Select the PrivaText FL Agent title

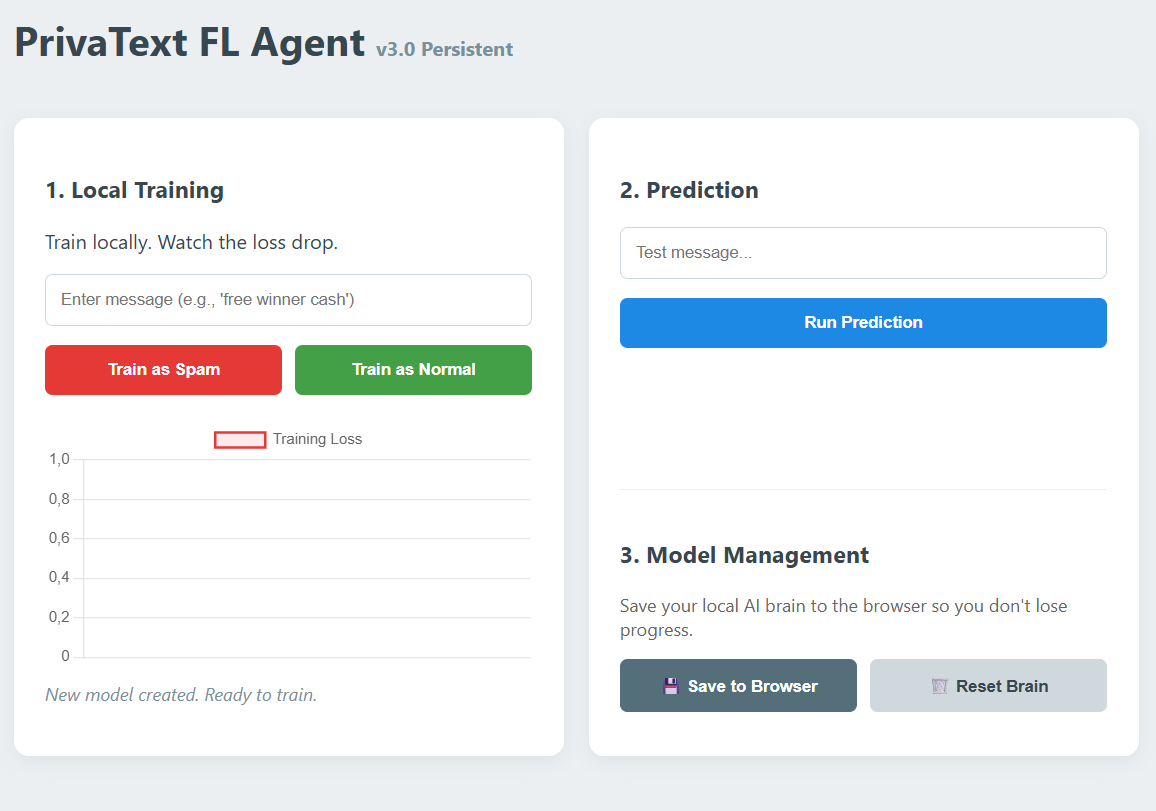click(x=189, y=43)
